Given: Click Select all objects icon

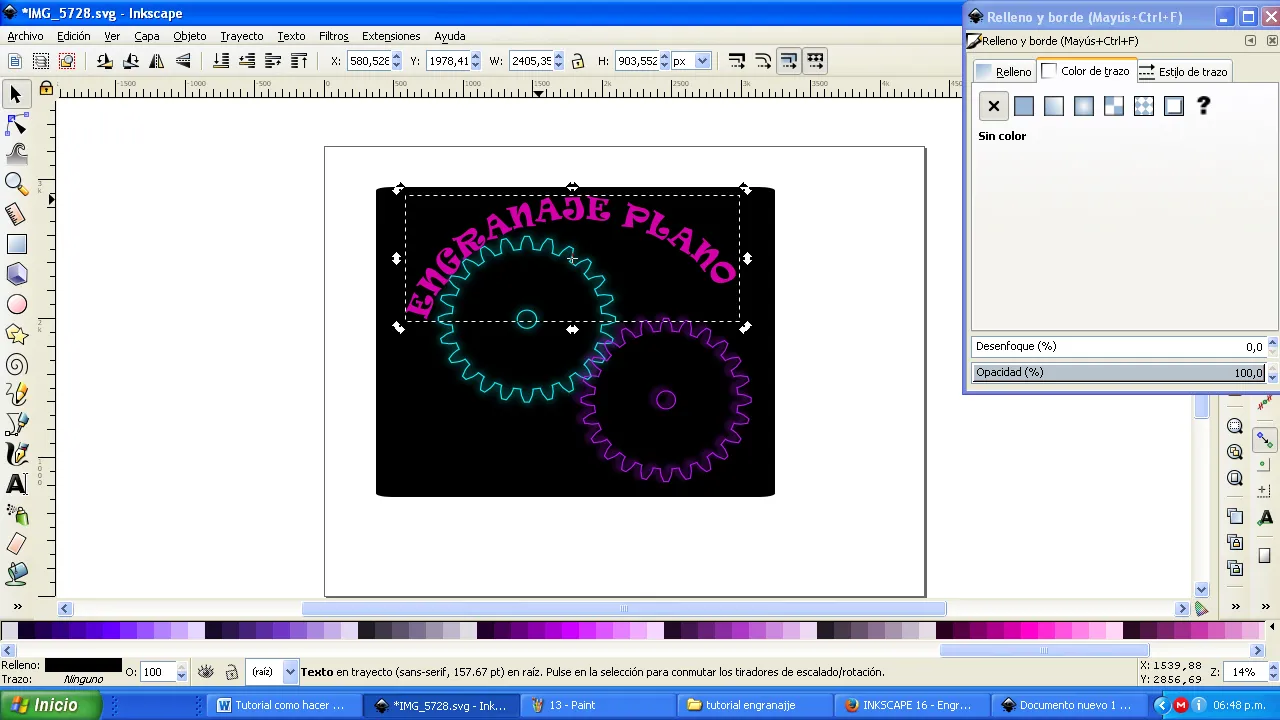Looking at the screenshot, I should point(15,61).
